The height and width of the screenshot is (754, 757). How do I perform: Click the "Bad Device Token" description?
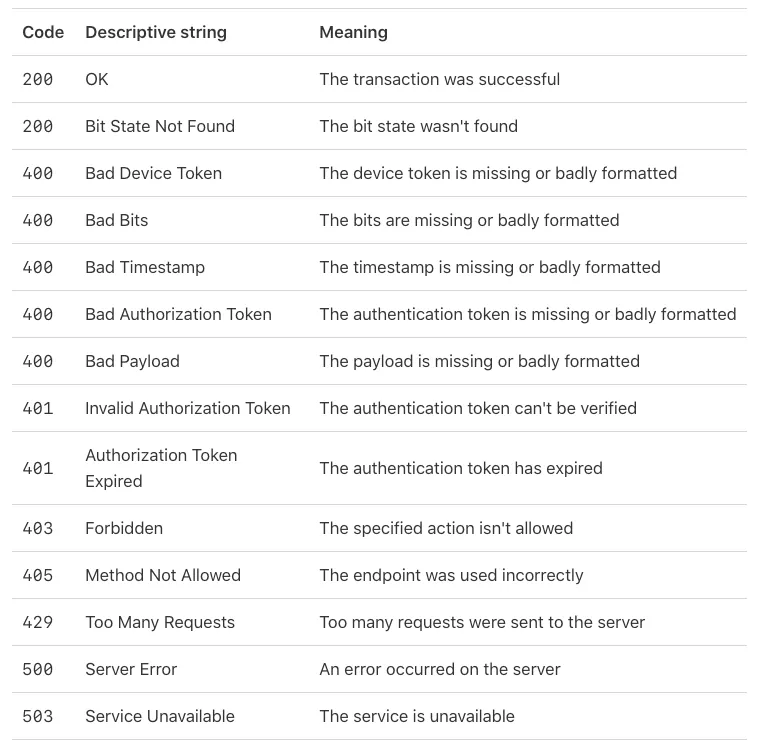pos(153,173)
